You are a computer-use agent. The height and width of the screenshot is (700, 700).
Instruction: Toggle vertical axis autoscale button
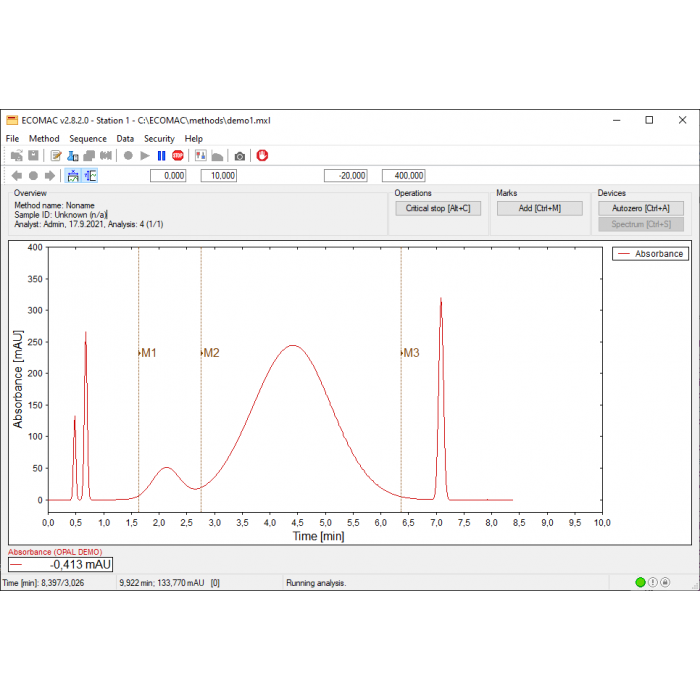[x=91, y=176]
